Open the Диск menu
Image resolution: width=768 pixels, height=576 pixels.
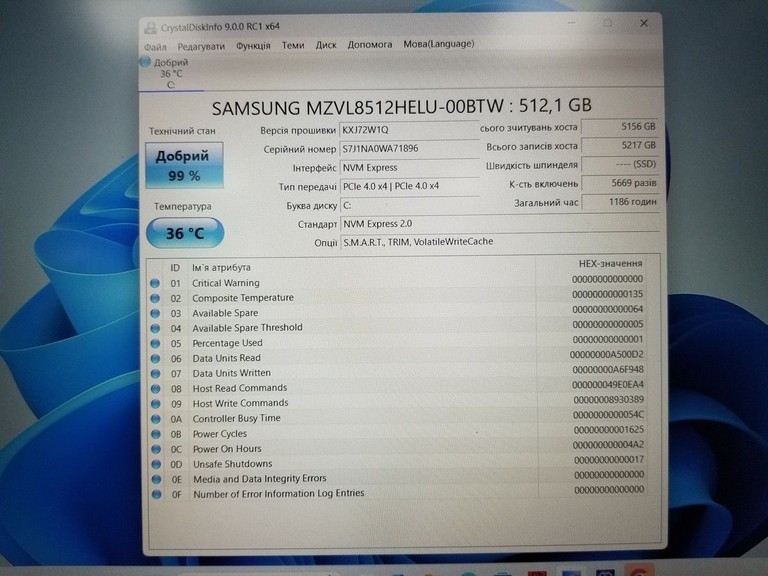pos(326,45)
